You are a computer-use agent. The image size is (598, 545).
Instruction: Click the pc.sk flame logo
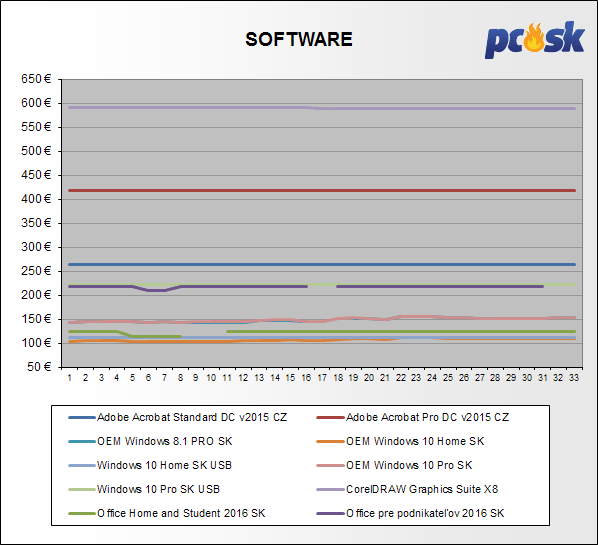pyautogui.click(x=534, y=40)
